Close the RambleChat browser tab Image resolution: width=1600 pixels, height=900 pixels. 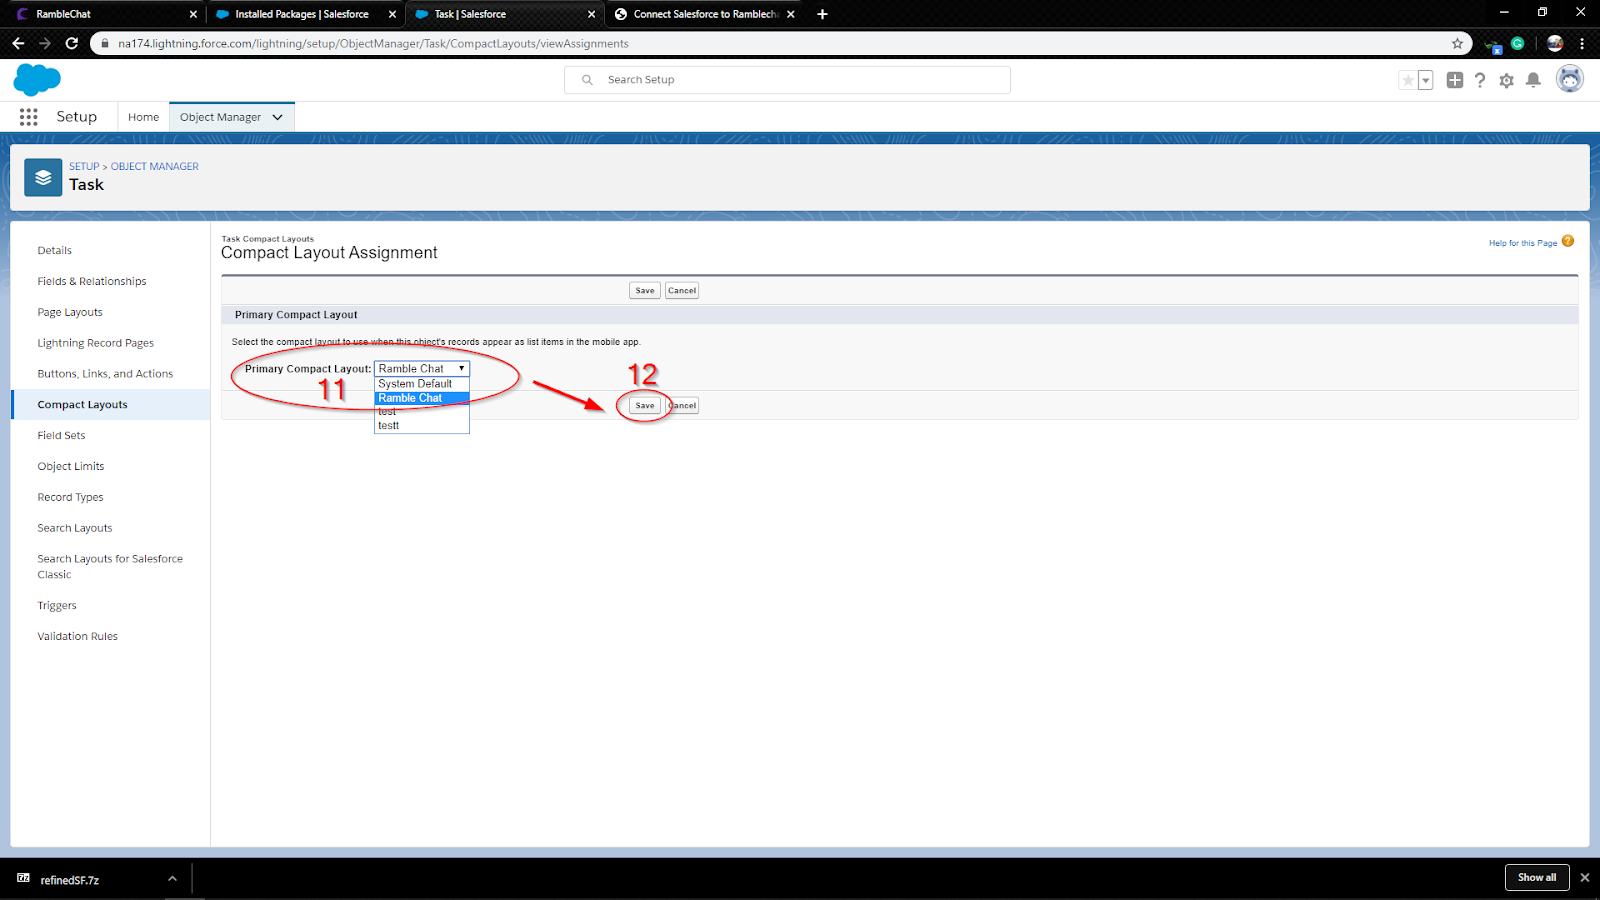tap(193, 14)
